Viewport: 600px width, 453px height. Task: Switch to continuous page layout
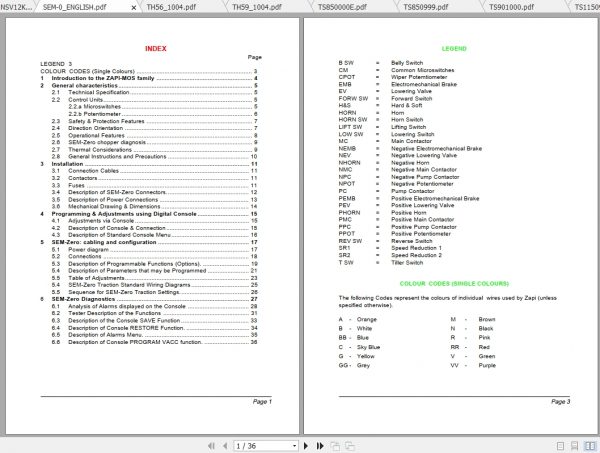pos(574,446)
